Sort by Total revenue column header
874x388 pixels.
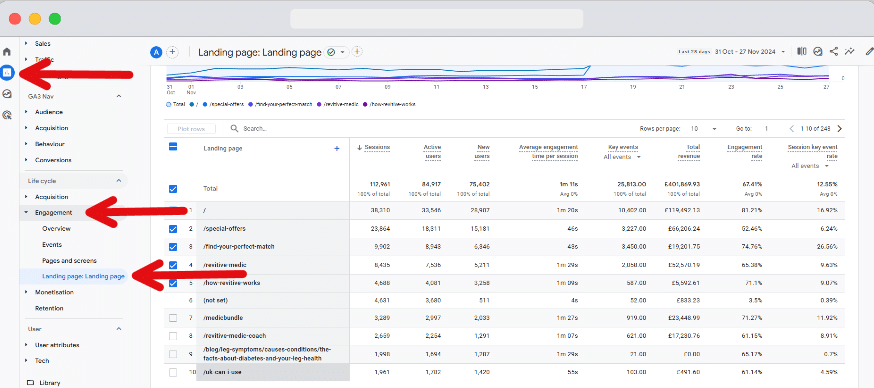point(689,152)
